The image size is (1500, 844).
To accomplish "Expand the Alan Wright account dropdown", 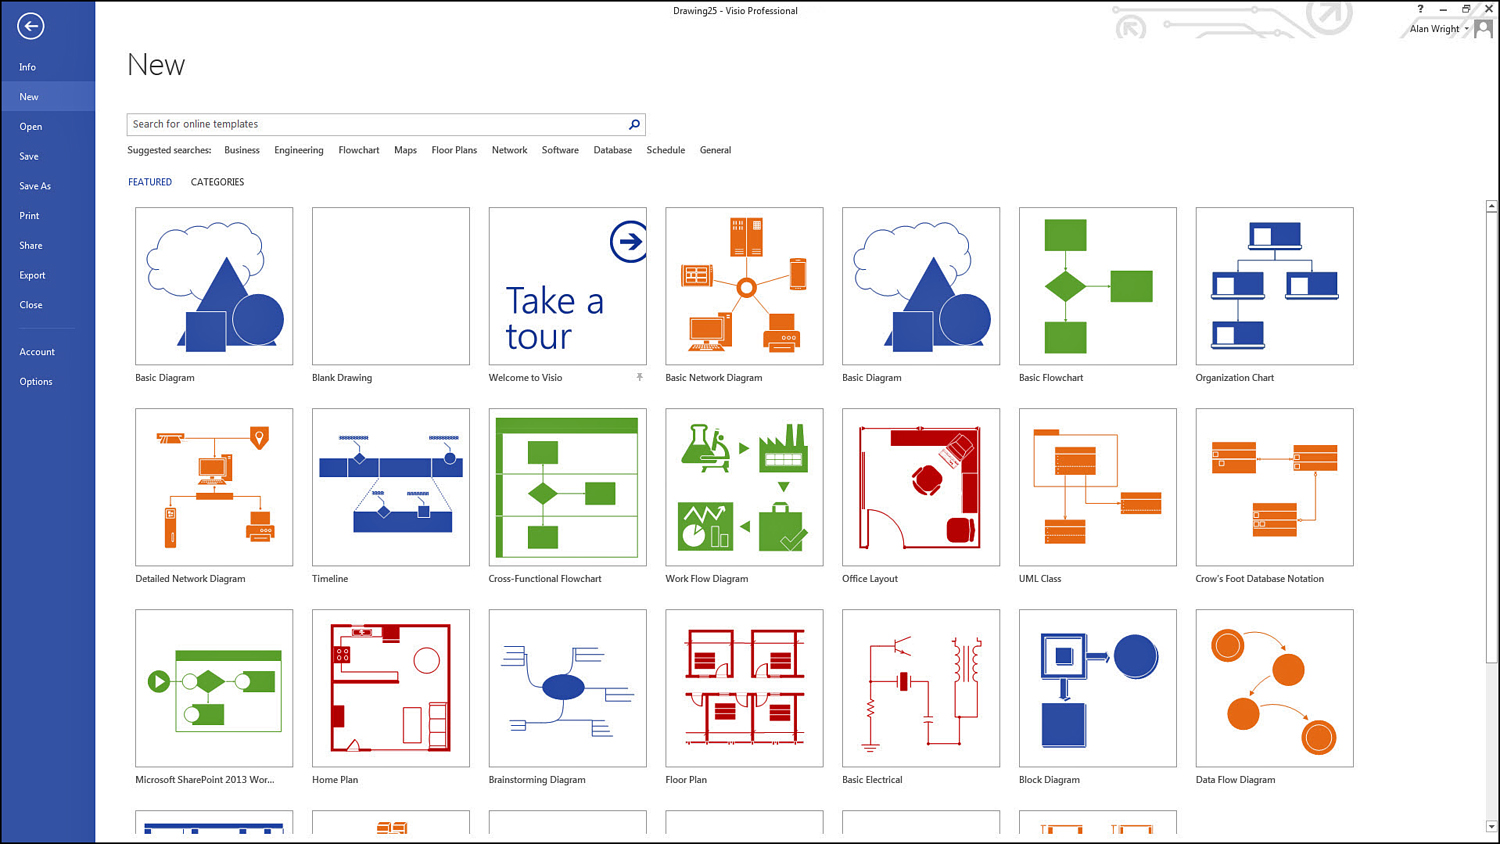I will [1466, 29].
